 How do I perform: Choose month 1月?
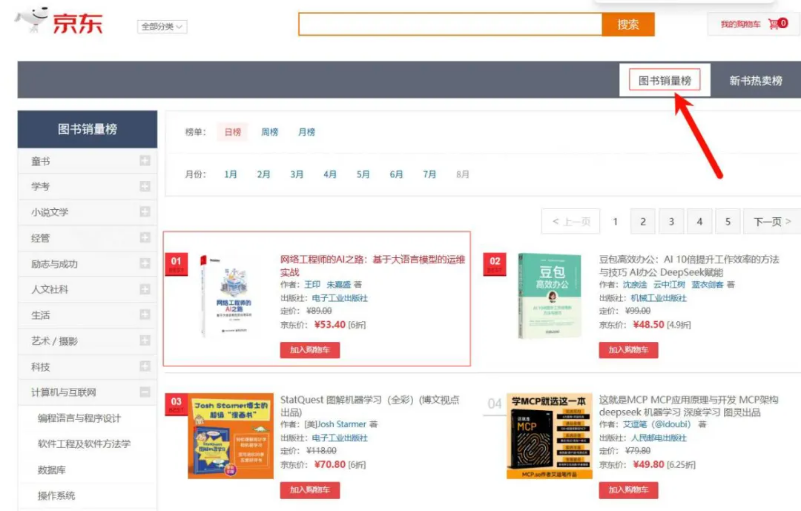pyautogui.click(x=230, y=174)
